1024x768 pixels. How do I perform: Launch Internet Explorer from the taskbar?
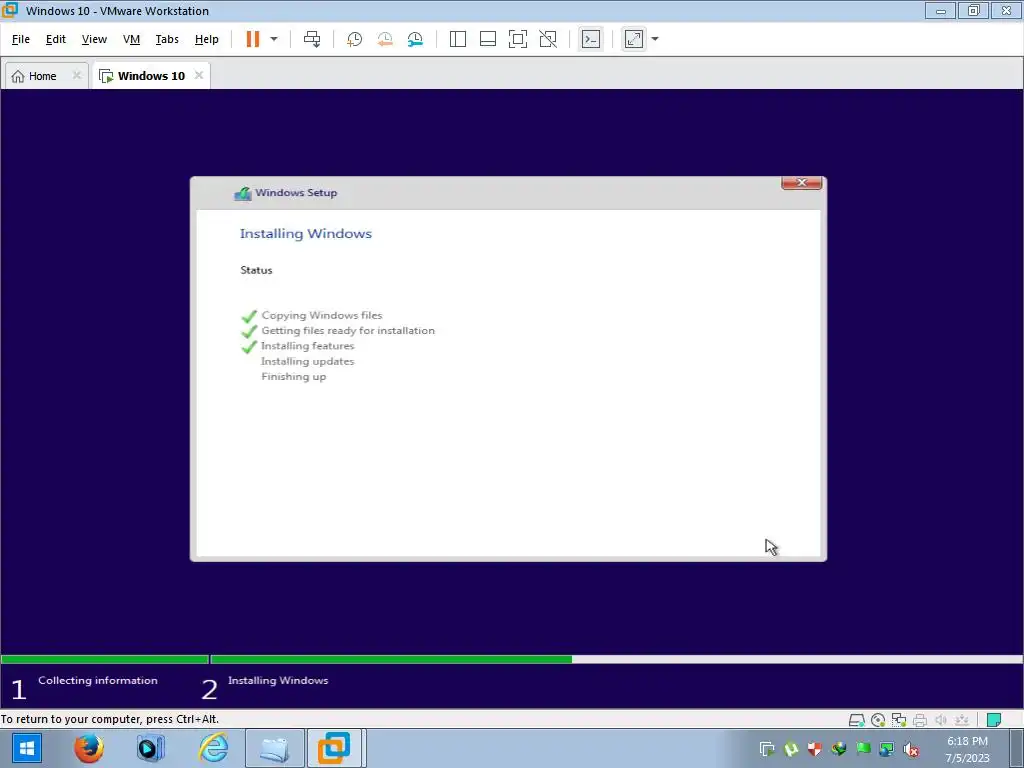(x=214, y=748)
